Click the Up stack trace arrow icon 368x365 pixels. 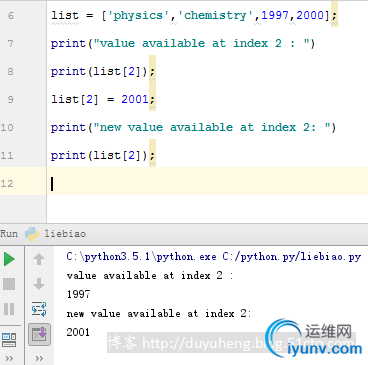pos(39,259)
